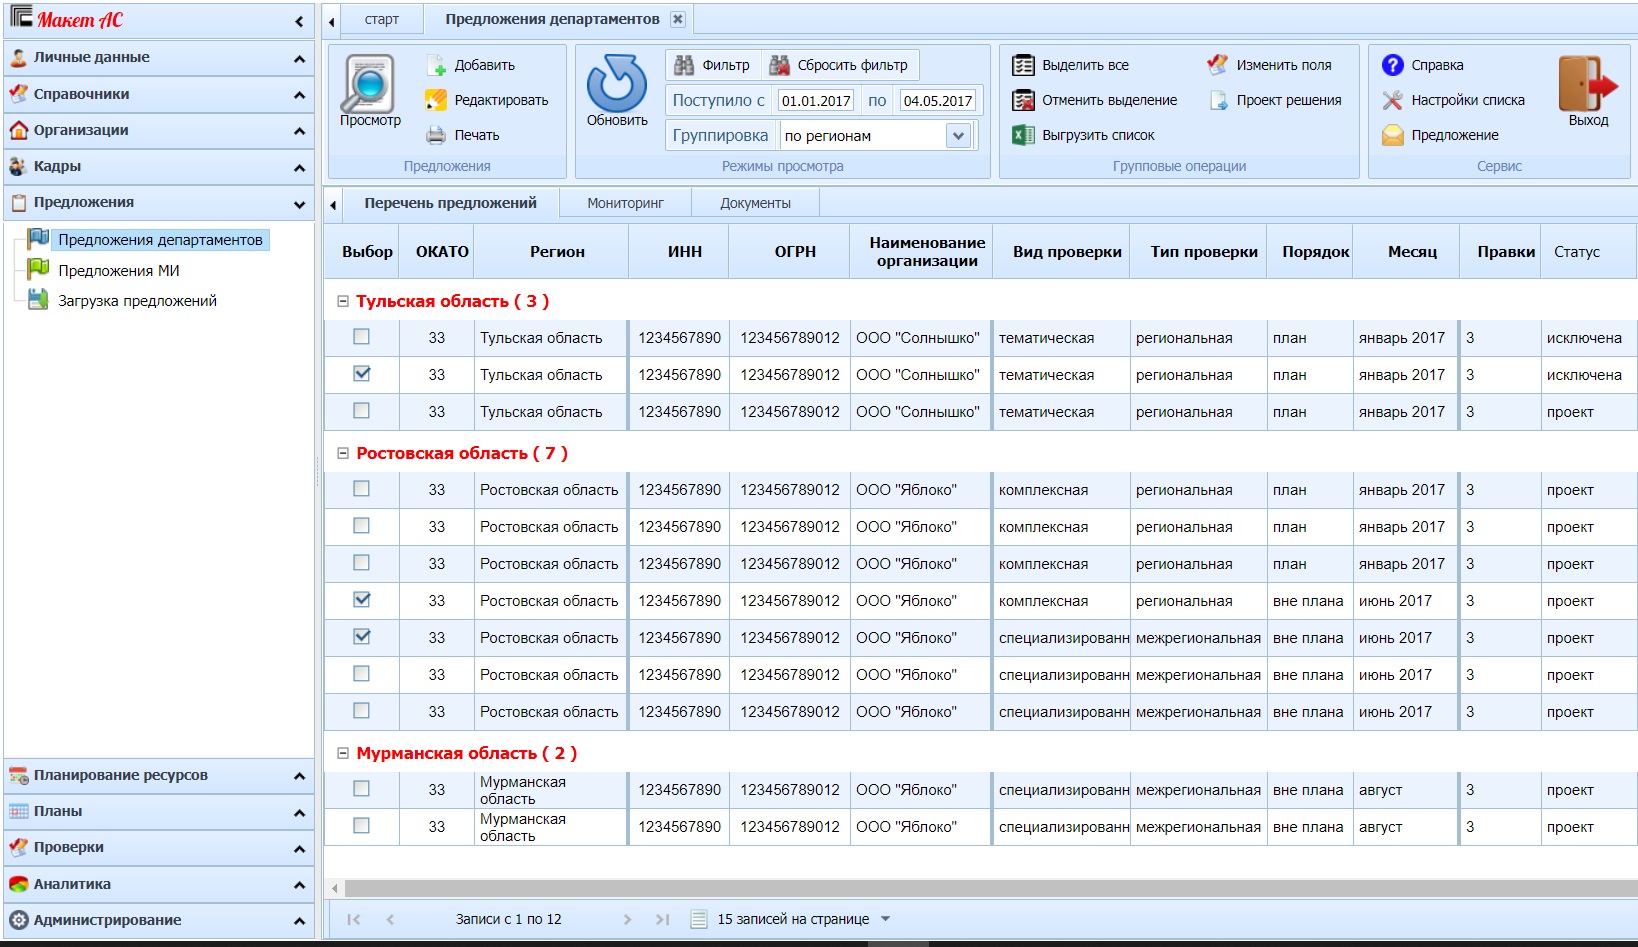Click the end date field 04.05.2017
This screenshot has height=947, width=1638.
[x=938, y=100]
